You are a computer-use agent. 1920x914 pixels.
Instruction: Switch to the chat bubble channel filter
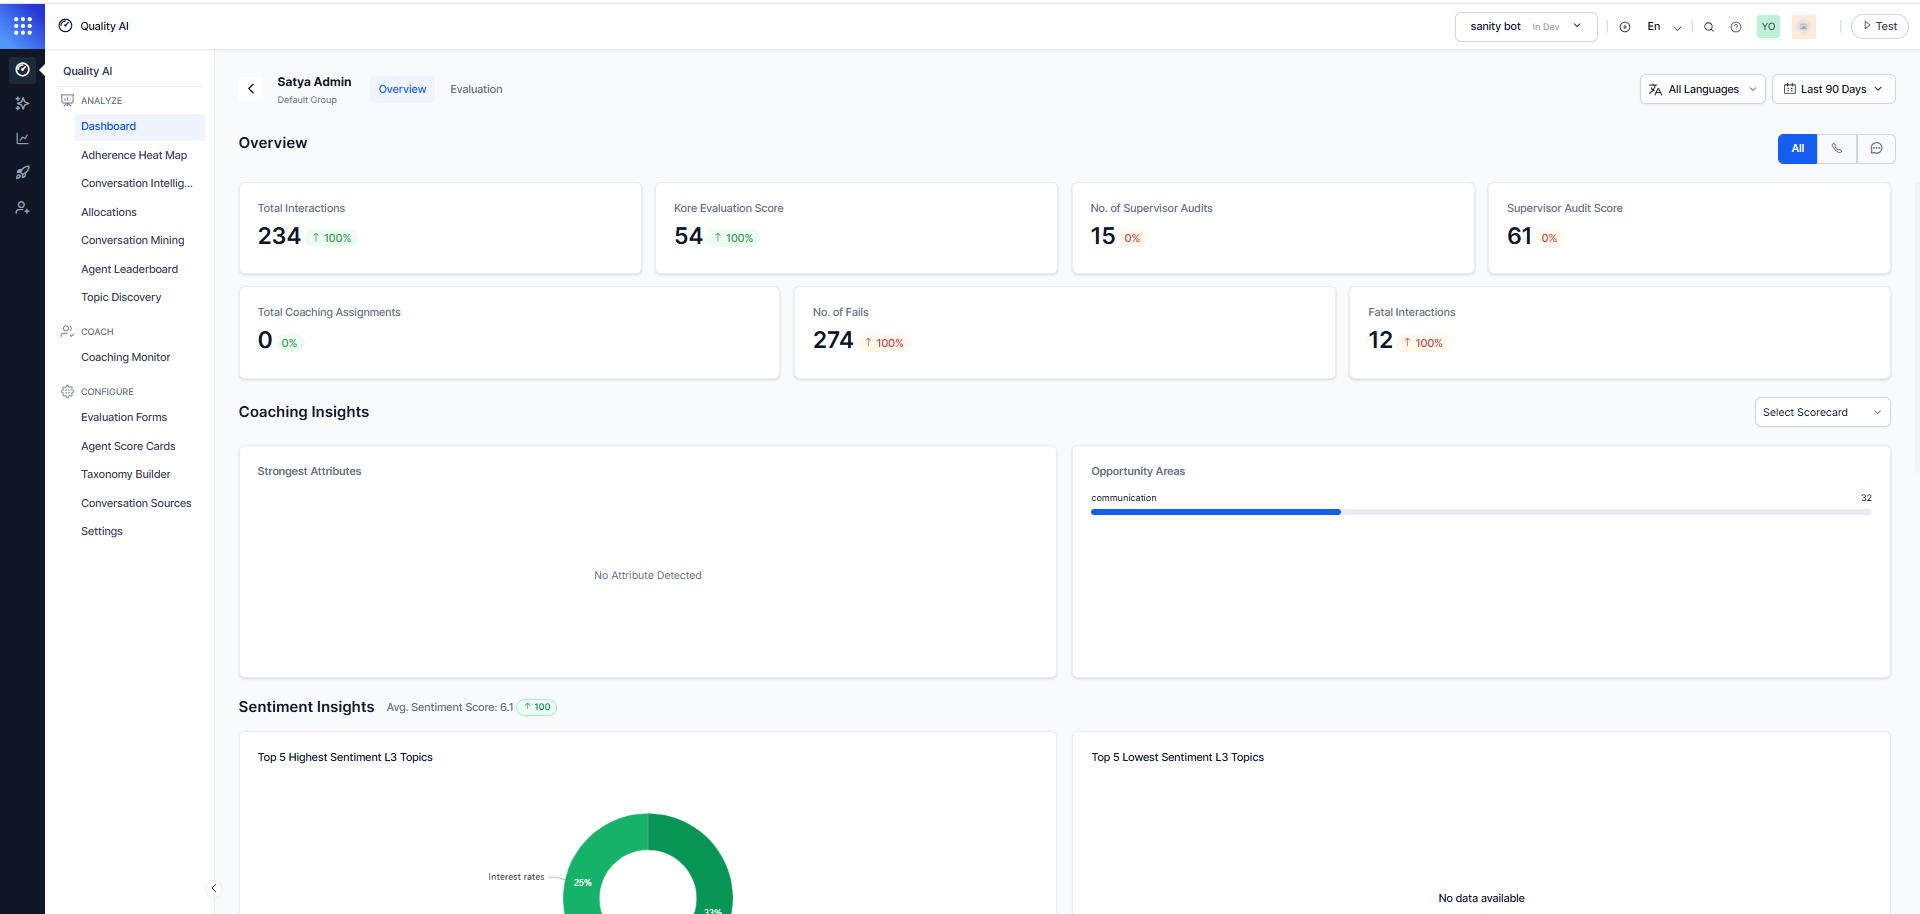coord(1876,149)
